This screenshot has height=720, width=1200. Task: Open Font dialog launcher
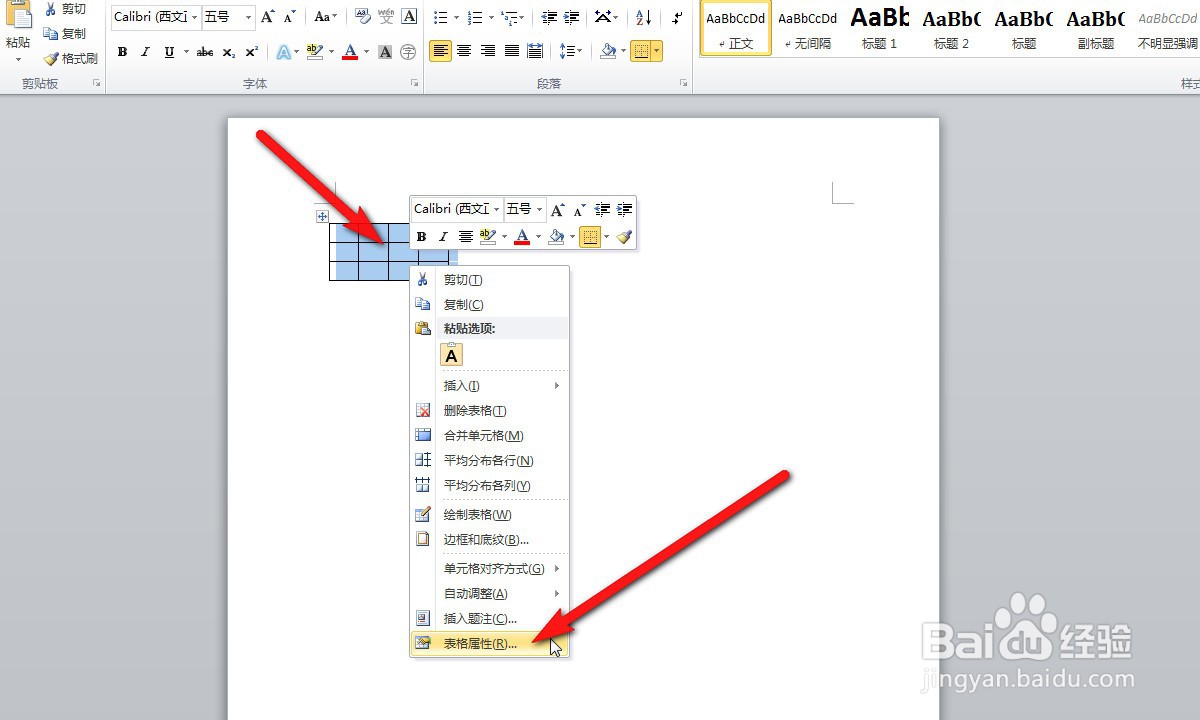pyautogui.click(x=414, y=85)
